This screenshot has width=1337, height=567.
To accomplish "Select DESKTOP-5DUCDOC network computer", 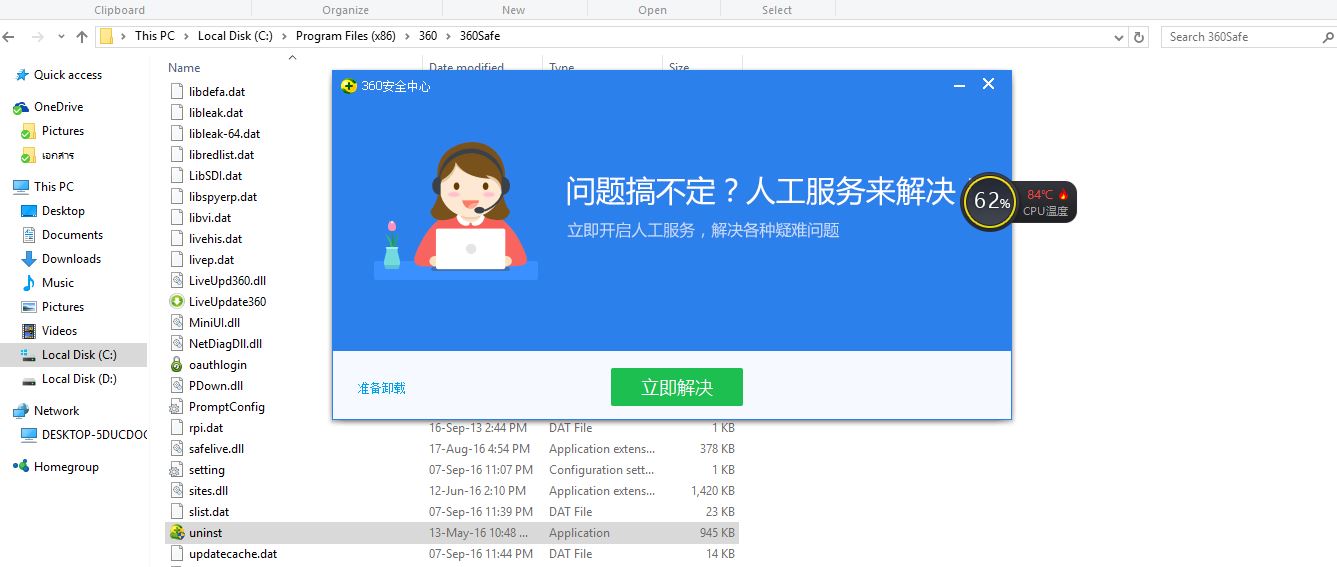I will click(x=94, y=435).
